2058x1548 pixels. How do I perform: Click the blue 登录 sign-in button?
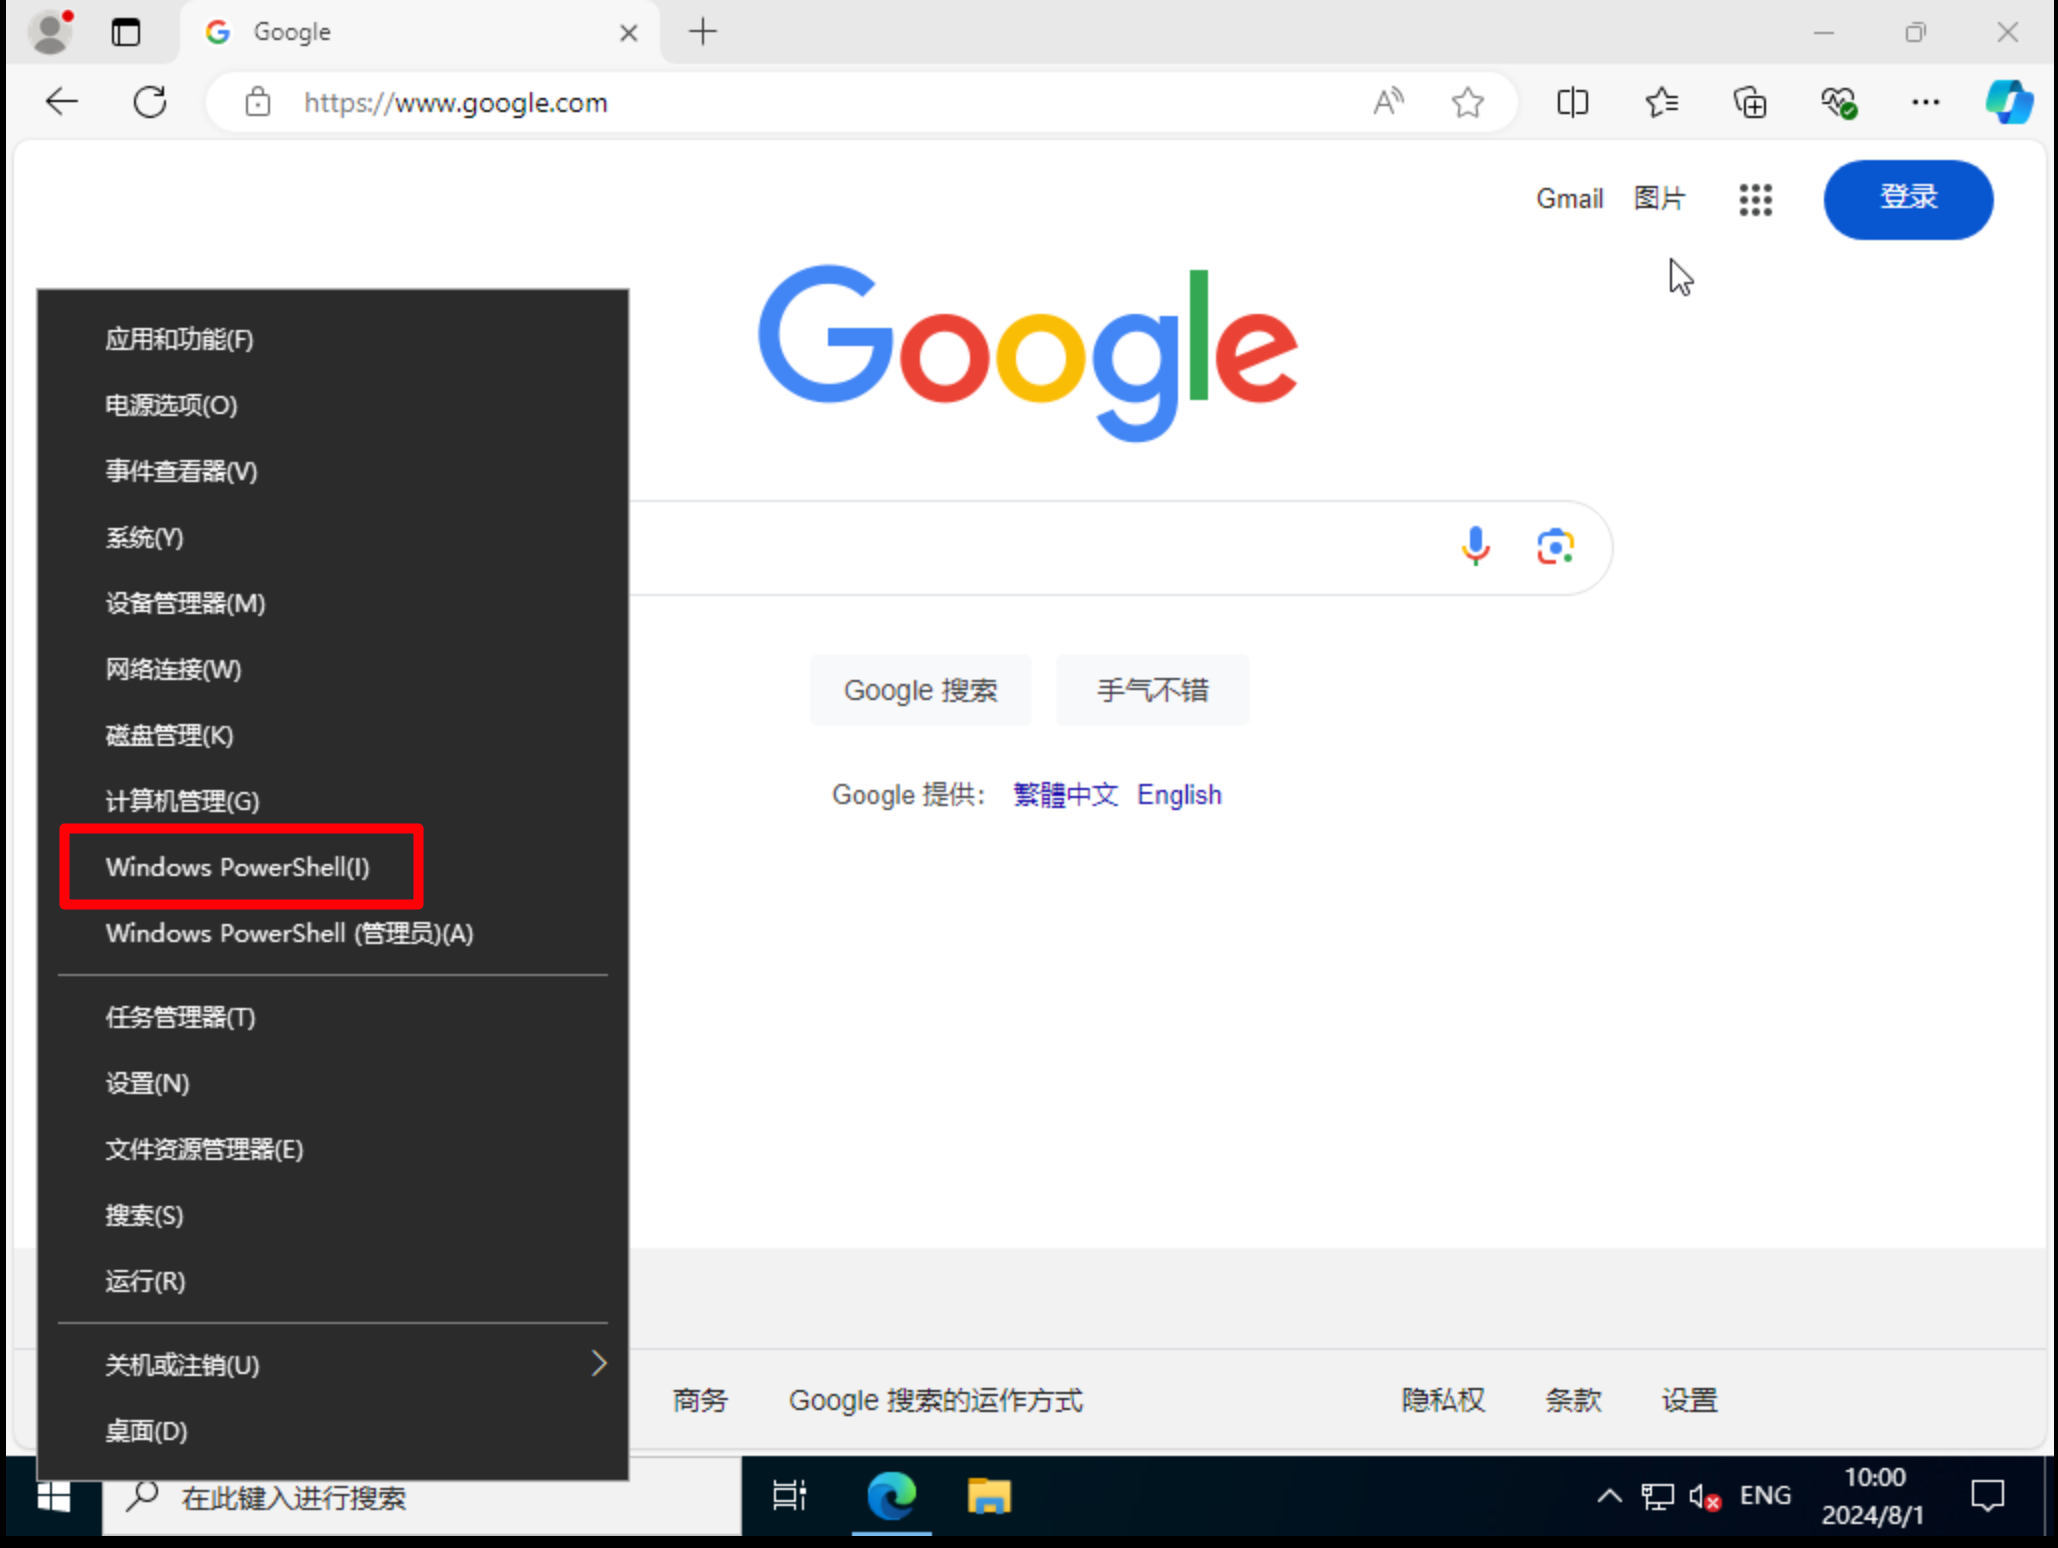pos(1907,198)
